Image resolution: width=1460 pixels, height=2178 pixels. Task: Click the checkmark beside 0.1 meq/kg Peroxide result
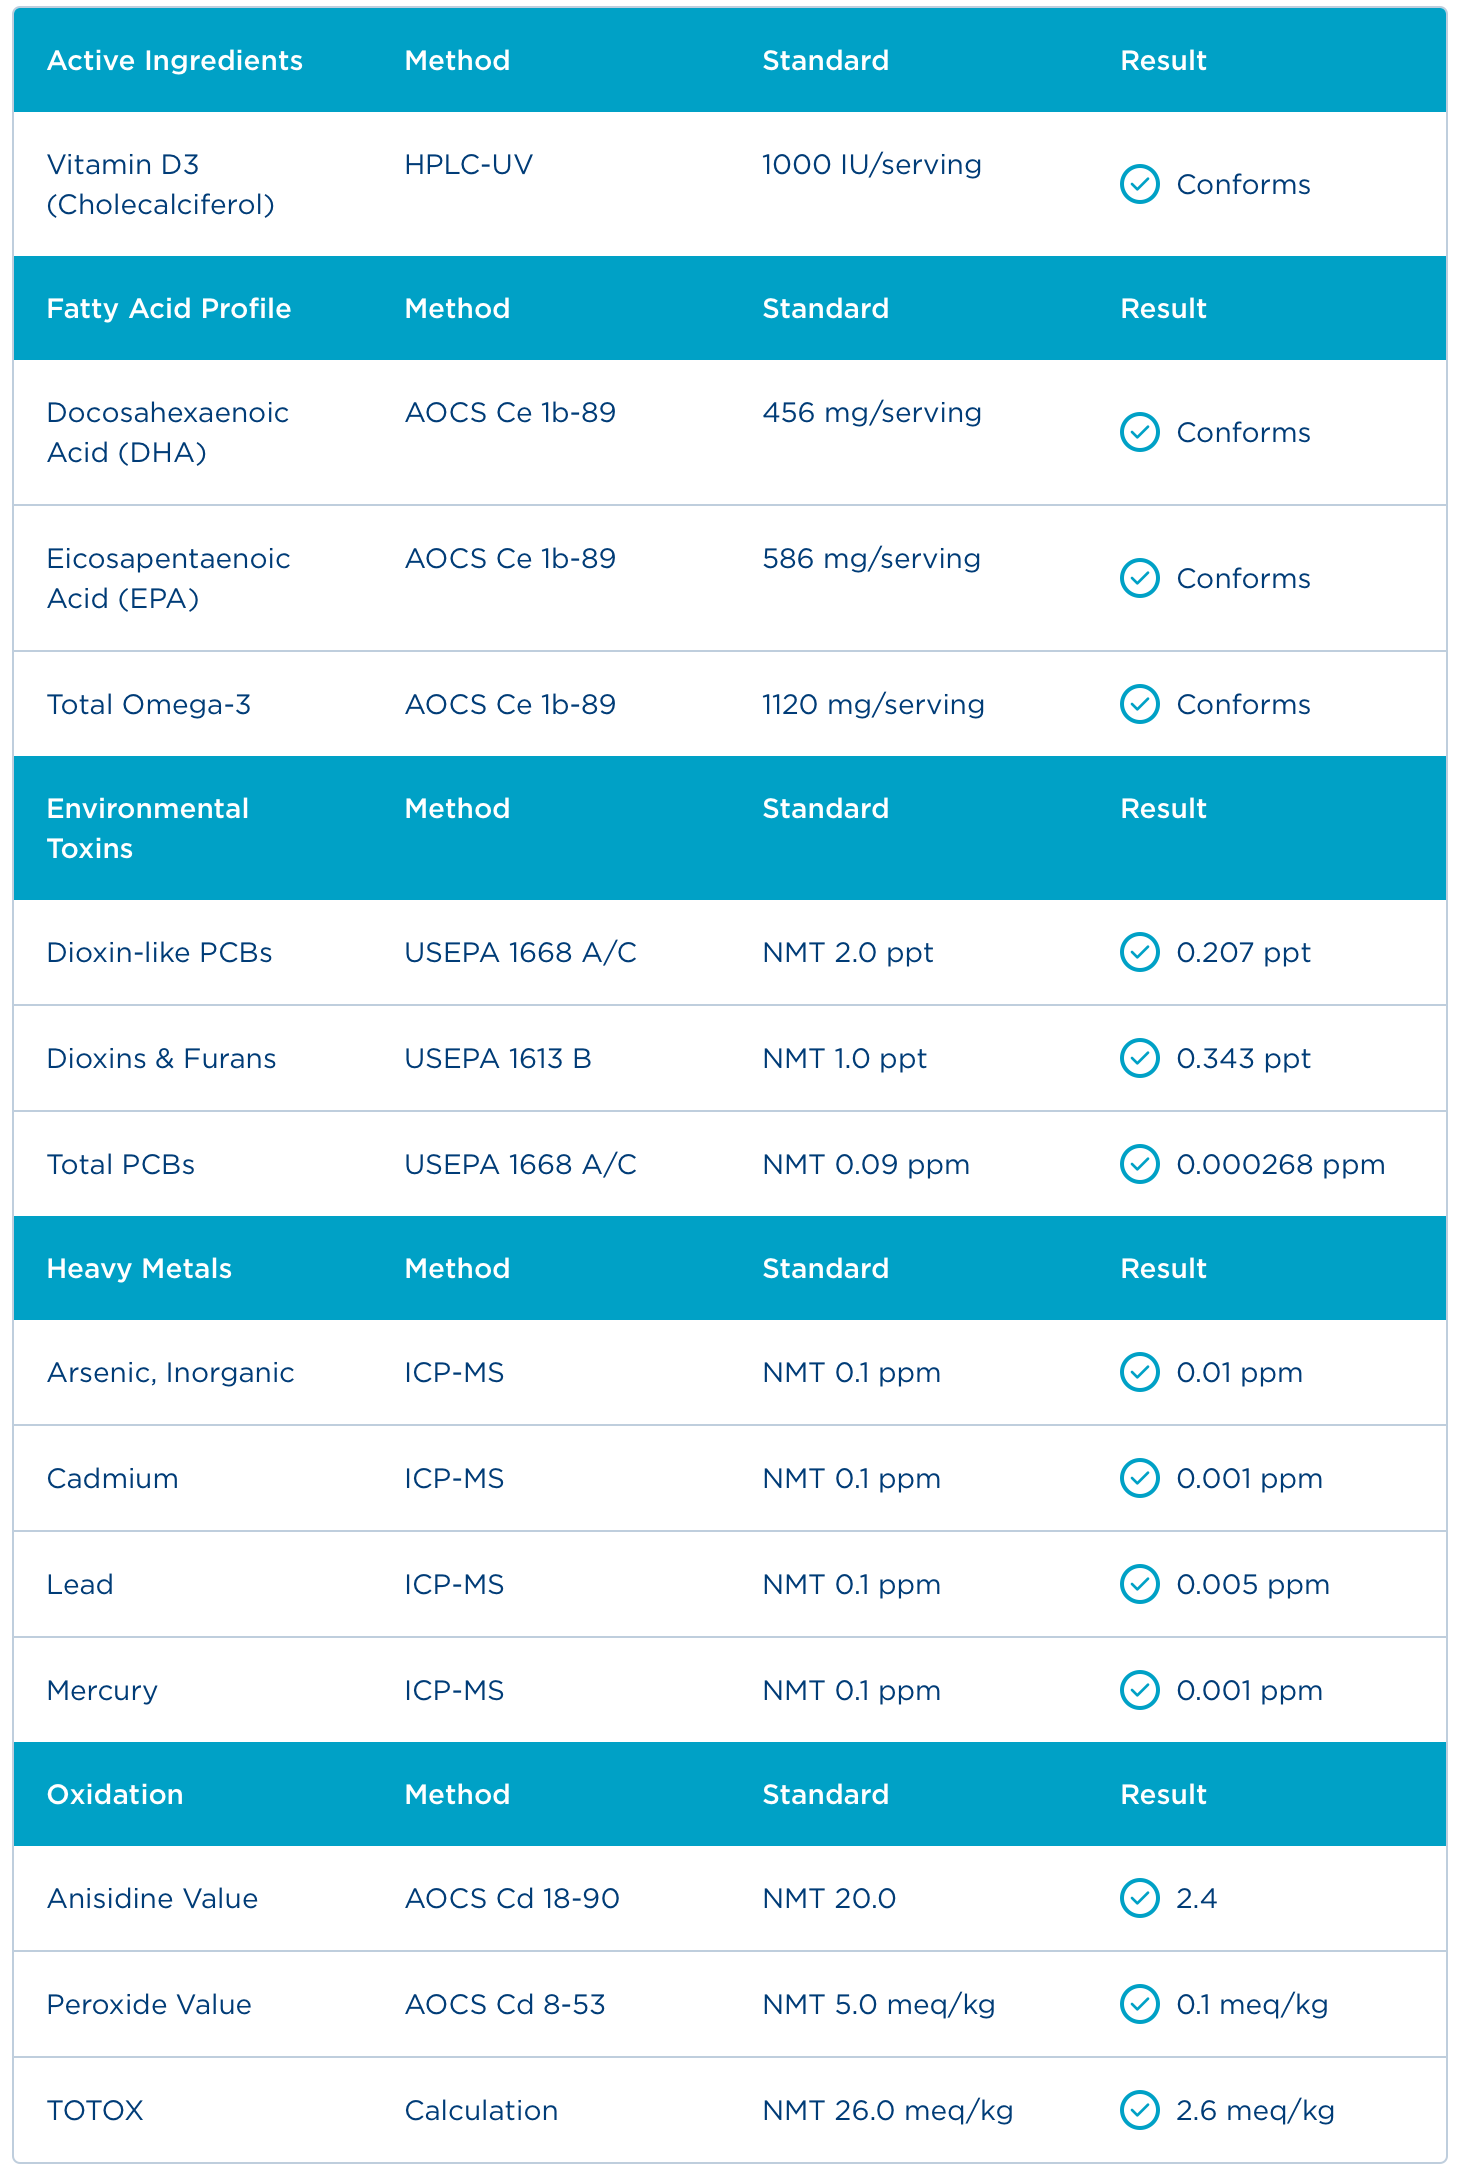tap(1139, 2004)
